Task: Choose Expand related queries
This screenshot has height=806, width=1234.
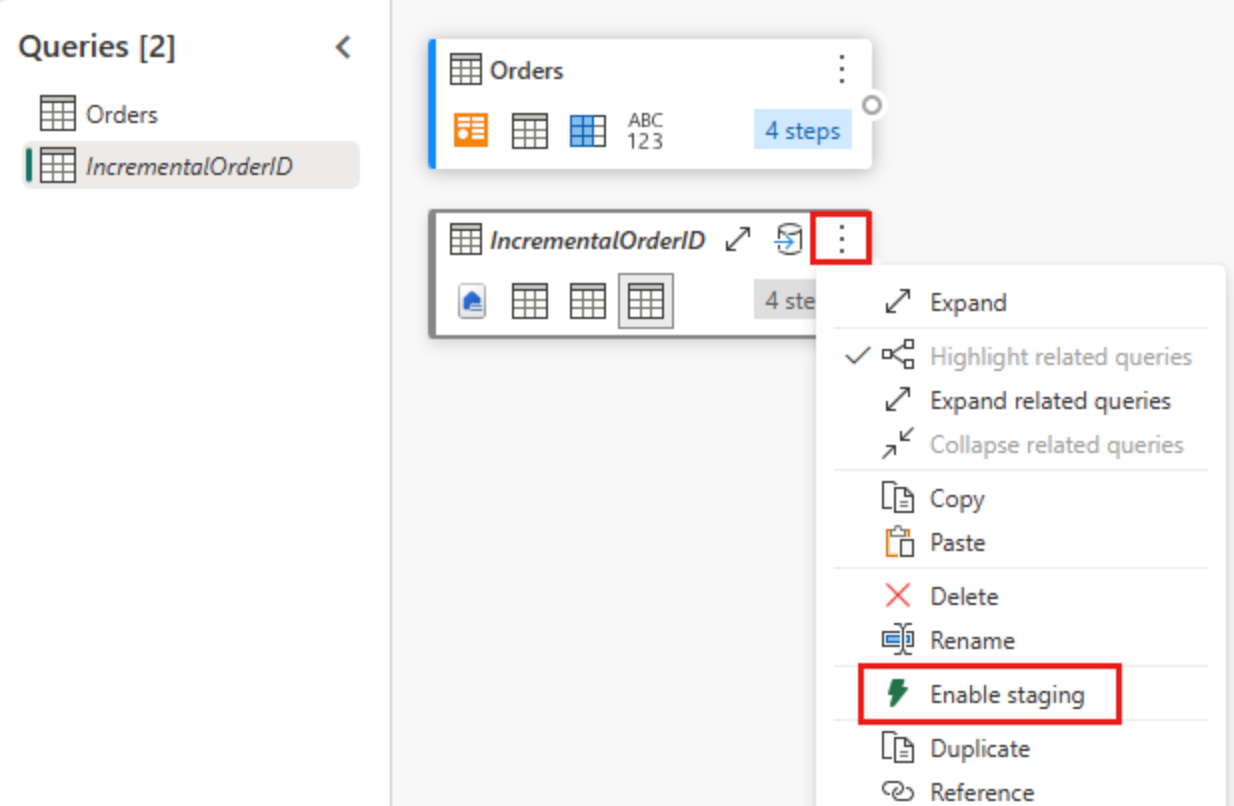Action: click(x=1021, y=401)
